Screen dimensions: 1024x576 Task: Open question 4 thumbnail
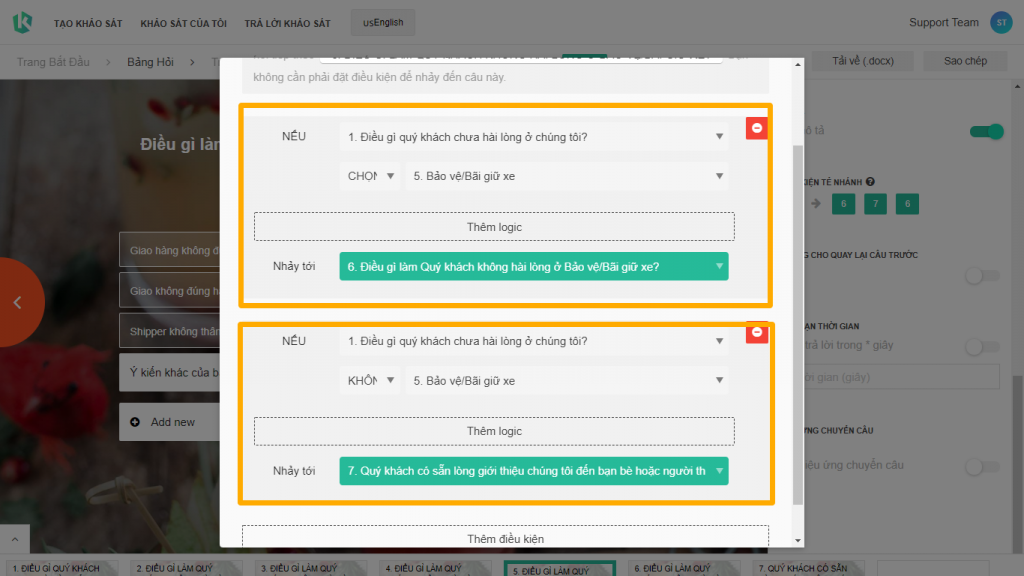click(x=435, y=568)
